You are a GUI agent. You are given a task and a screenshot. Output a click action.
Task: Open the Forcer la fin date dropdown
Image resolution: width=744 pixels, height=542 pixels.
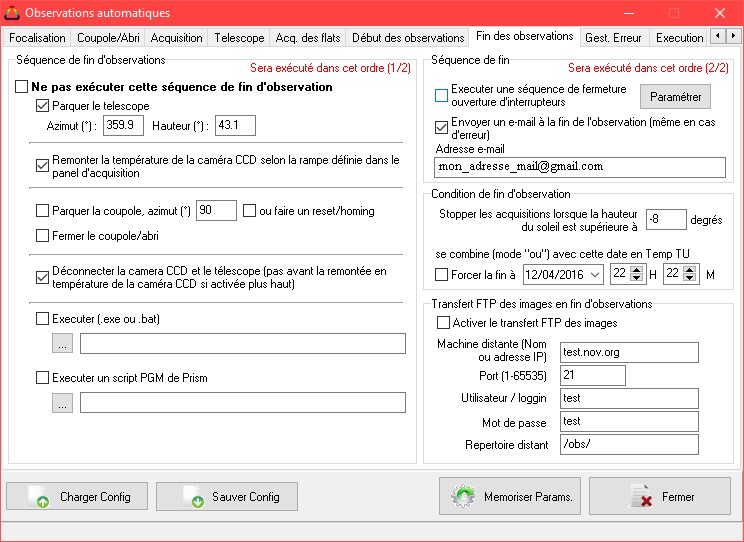point(595,275)
